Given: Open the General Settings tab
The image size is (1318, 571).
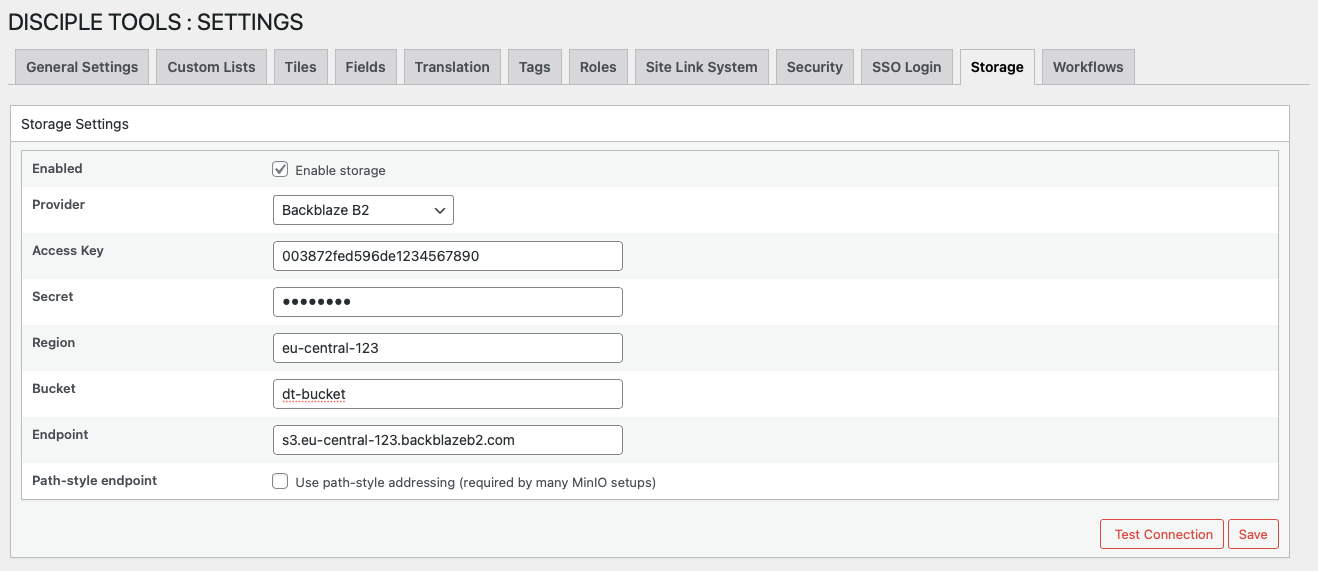Looking at the screenshot, I should click(x=82, y=67).
